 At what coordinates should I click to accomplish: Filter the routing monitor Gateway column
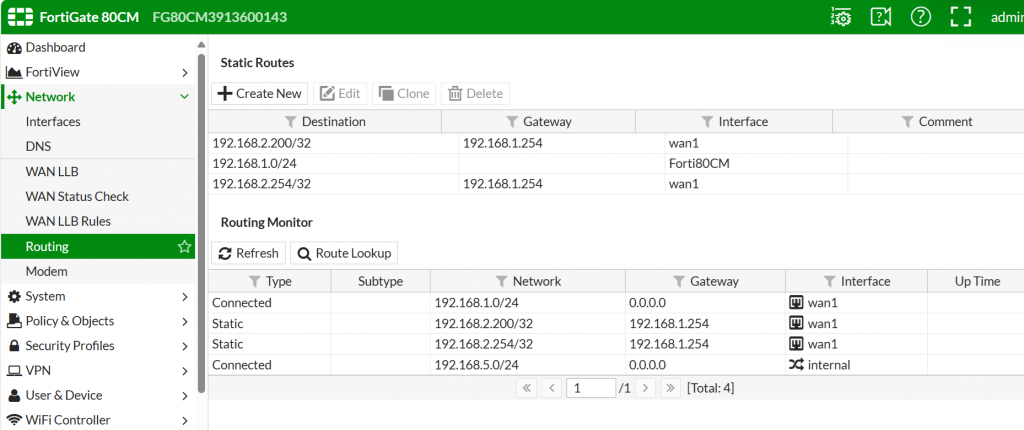[679, 282]
